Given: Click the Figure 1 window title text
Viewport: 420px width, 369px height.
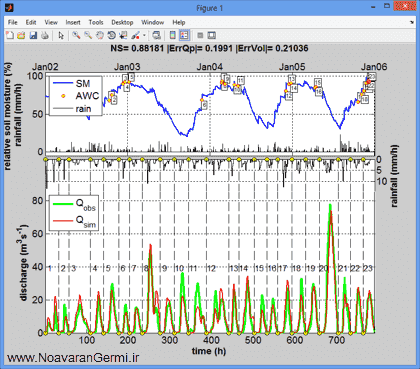Looking at the screenshot, I should [210, 8].
